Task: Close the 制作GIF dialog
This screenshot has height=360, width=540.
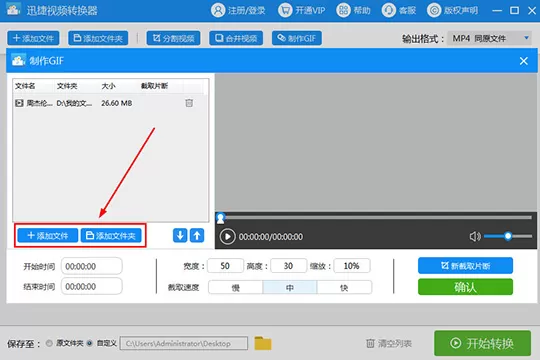Action: pyautogui.click(x=524, y=61)
